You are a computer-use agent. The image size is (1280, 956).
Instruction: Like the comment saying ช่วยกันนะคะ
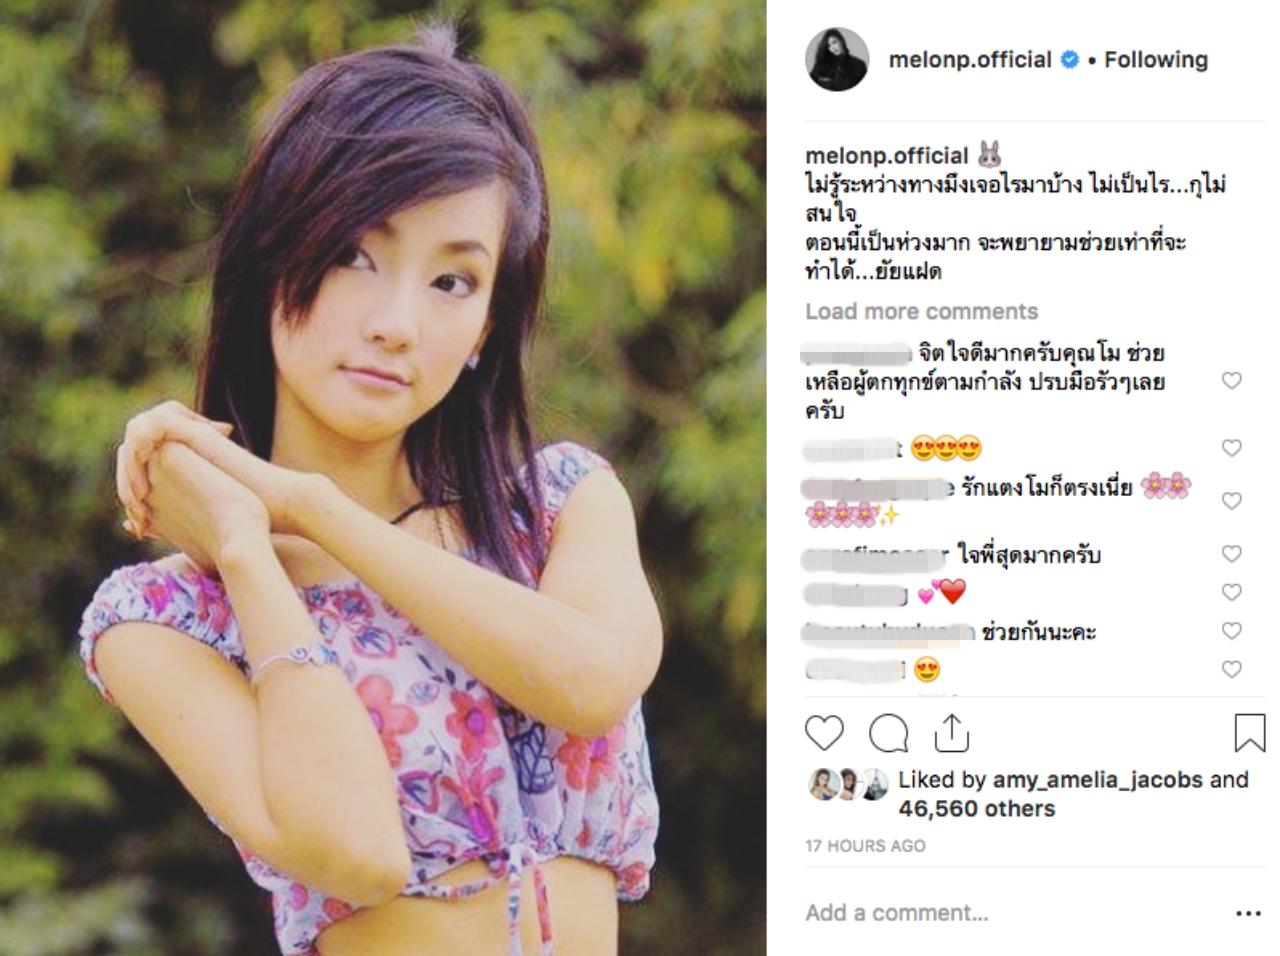pos(1232,631)
